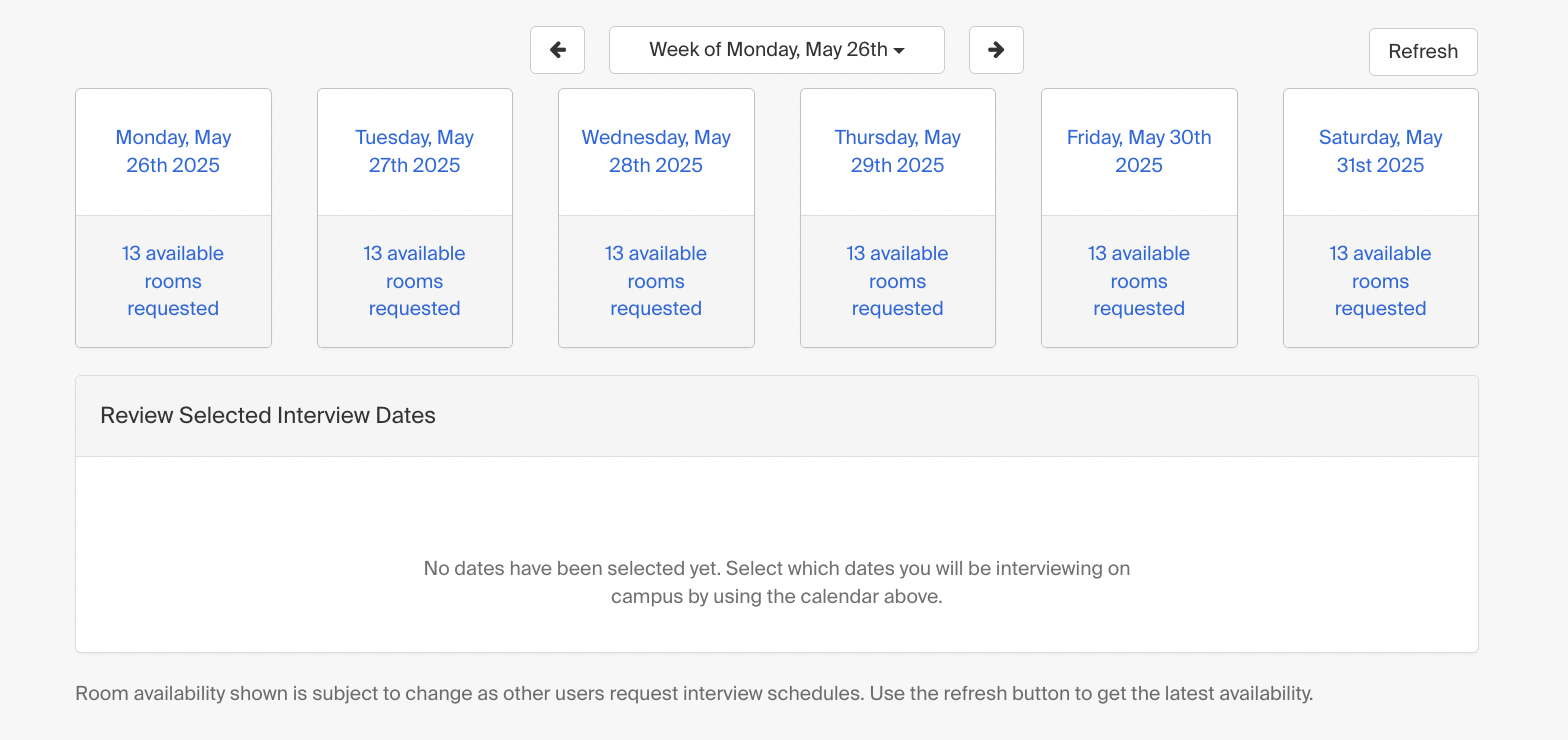The image size is (1568, 740).
Task: Open Tuesday's 13 available rooms link
Action: [414, 281]
